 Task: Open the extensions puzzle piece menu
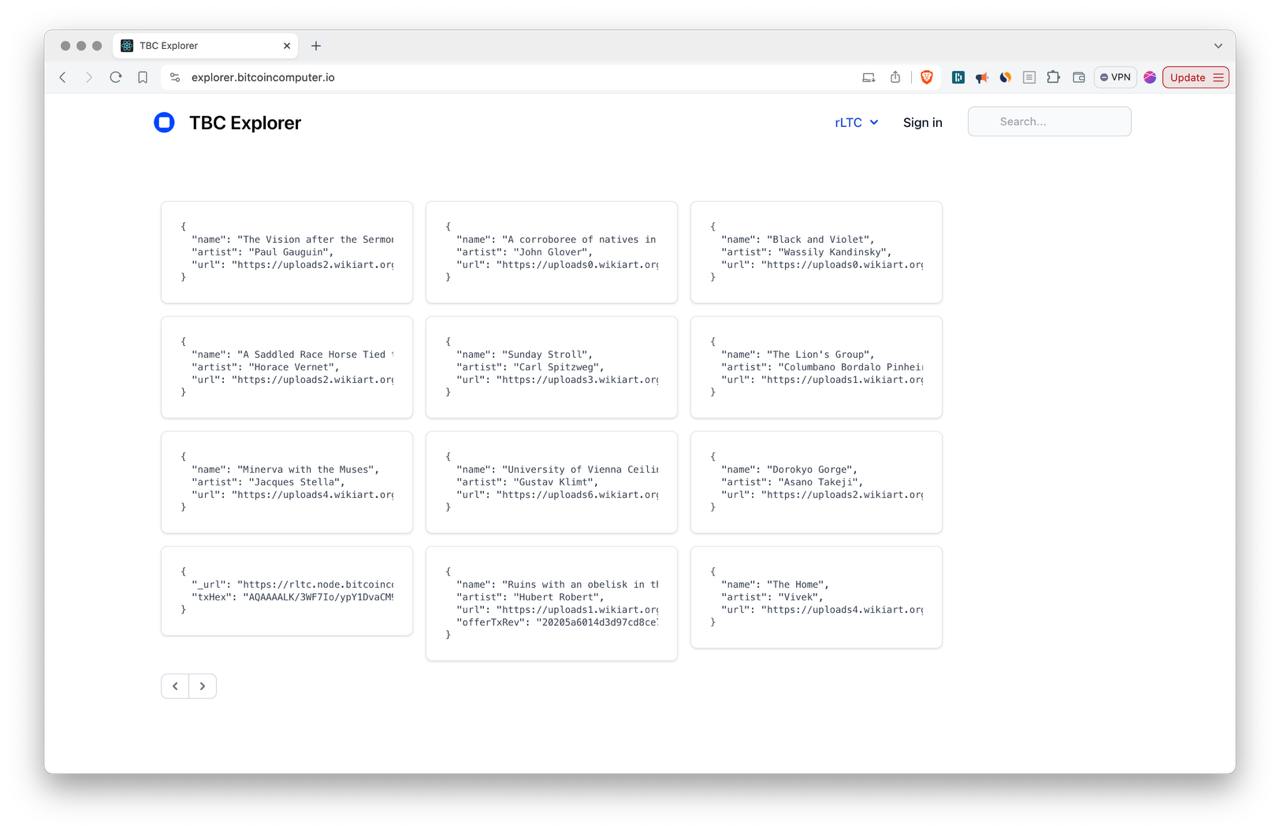pyautogui.click(x=1053, y=77)
